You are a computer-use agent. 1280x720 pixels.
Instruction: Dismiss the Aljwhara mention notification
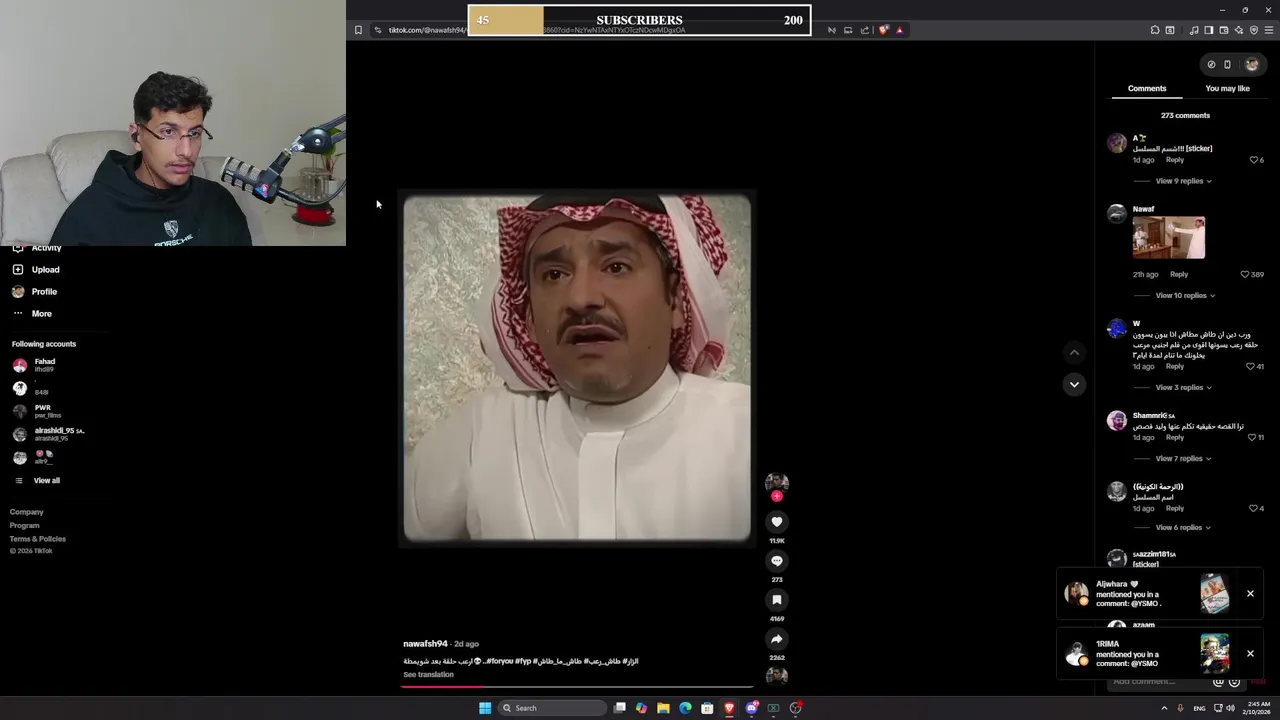point(1250,594)
